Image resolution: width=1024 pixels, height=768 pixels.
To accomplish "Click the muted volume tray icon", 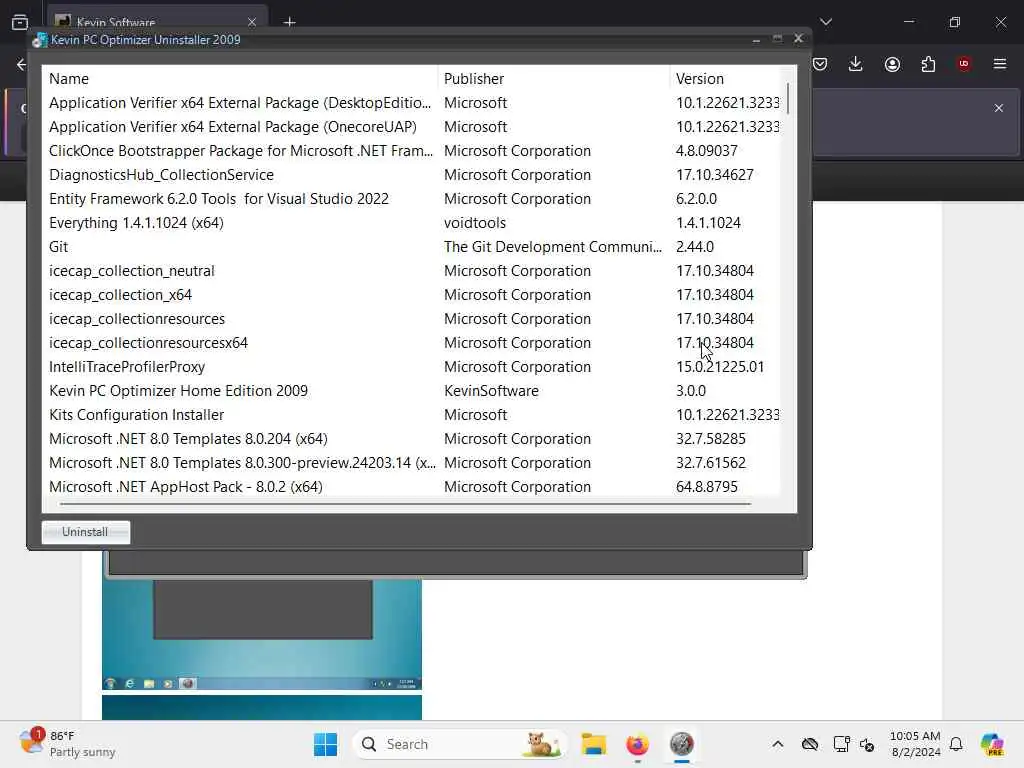I will tap(867, 744).
